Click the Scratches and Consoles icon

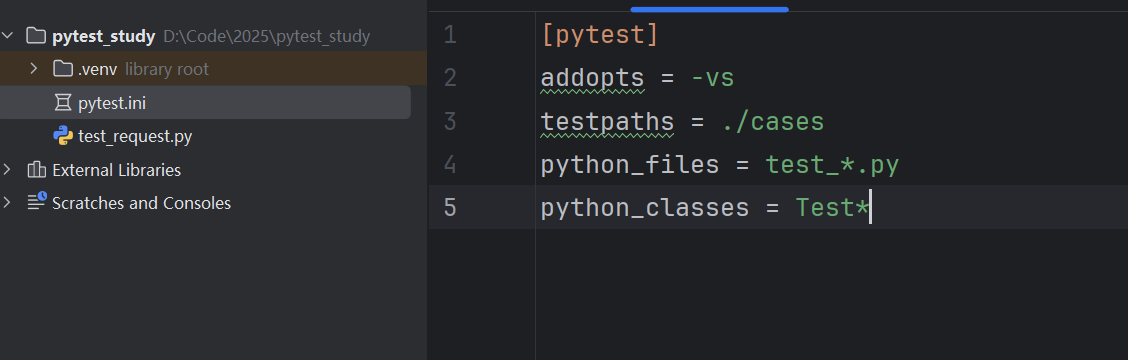click(x=37, y=202)
